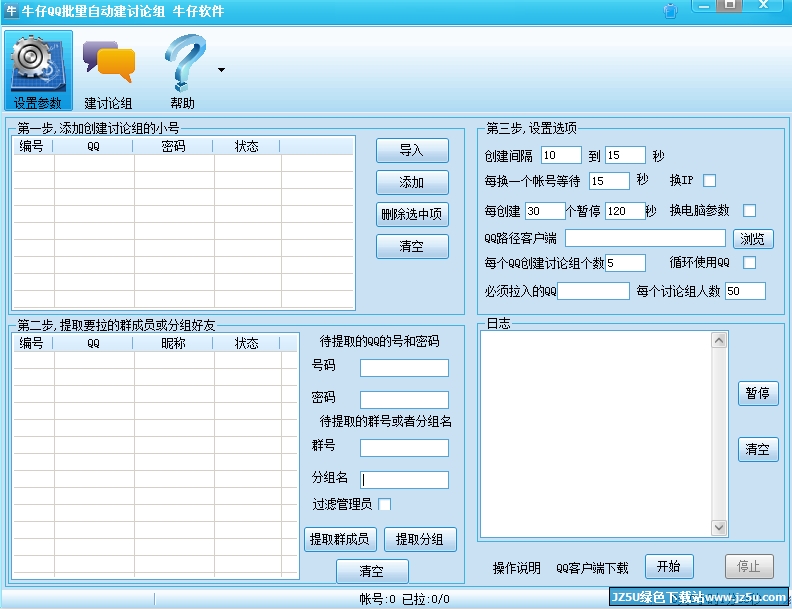Click the 每换一个帐号等待 seconds field

coord(609,181)
